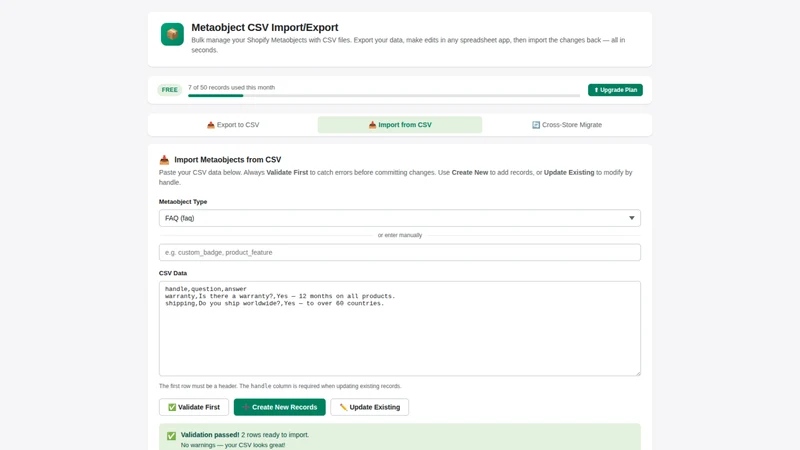
Task: Click the records usage progress bar
Action: tap(384, 95)
